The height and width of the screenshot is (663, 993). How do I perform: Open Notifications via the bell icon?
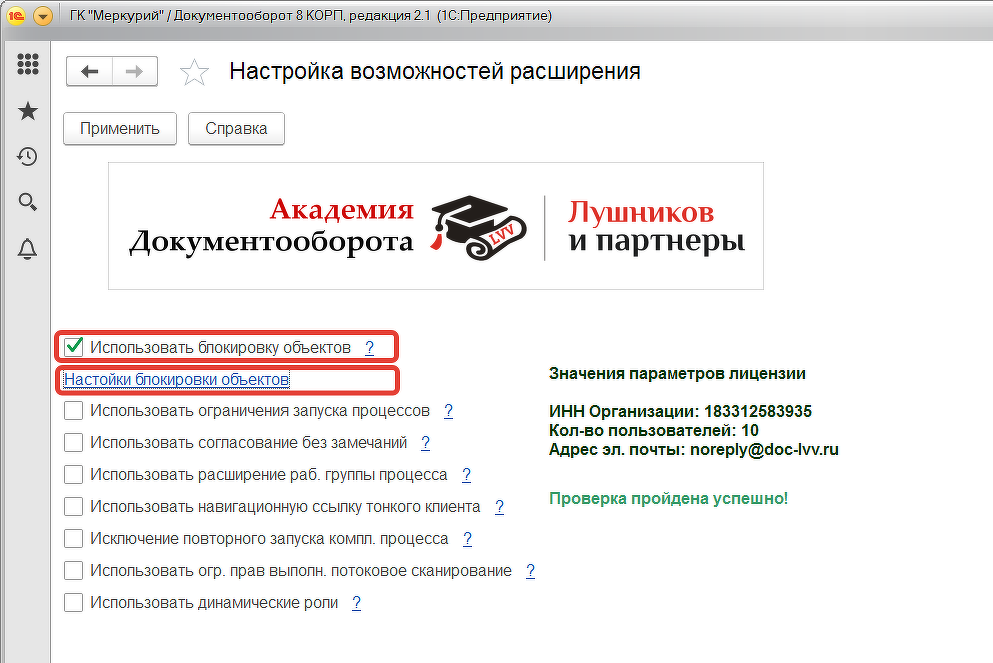point(27,249)
